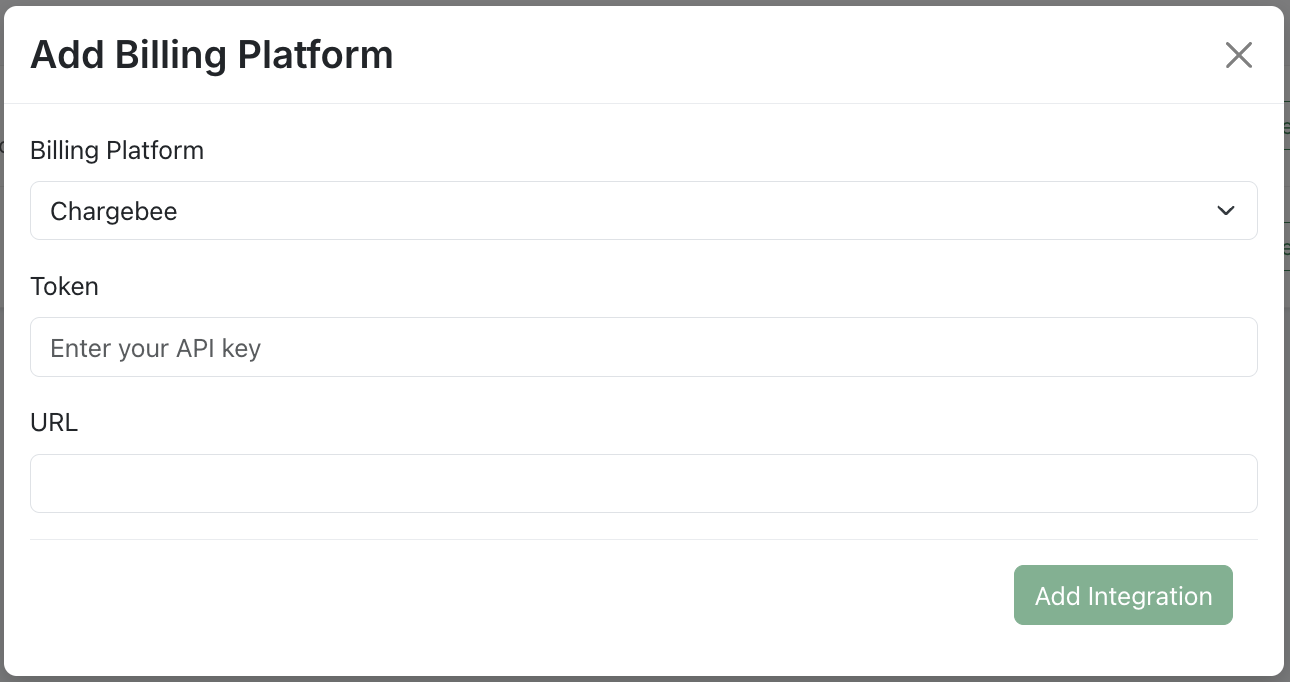1290x682 pixels.
Task: Dismiss the modal using the X icon
Action: pyautogui.click(x=1238, y=55)
